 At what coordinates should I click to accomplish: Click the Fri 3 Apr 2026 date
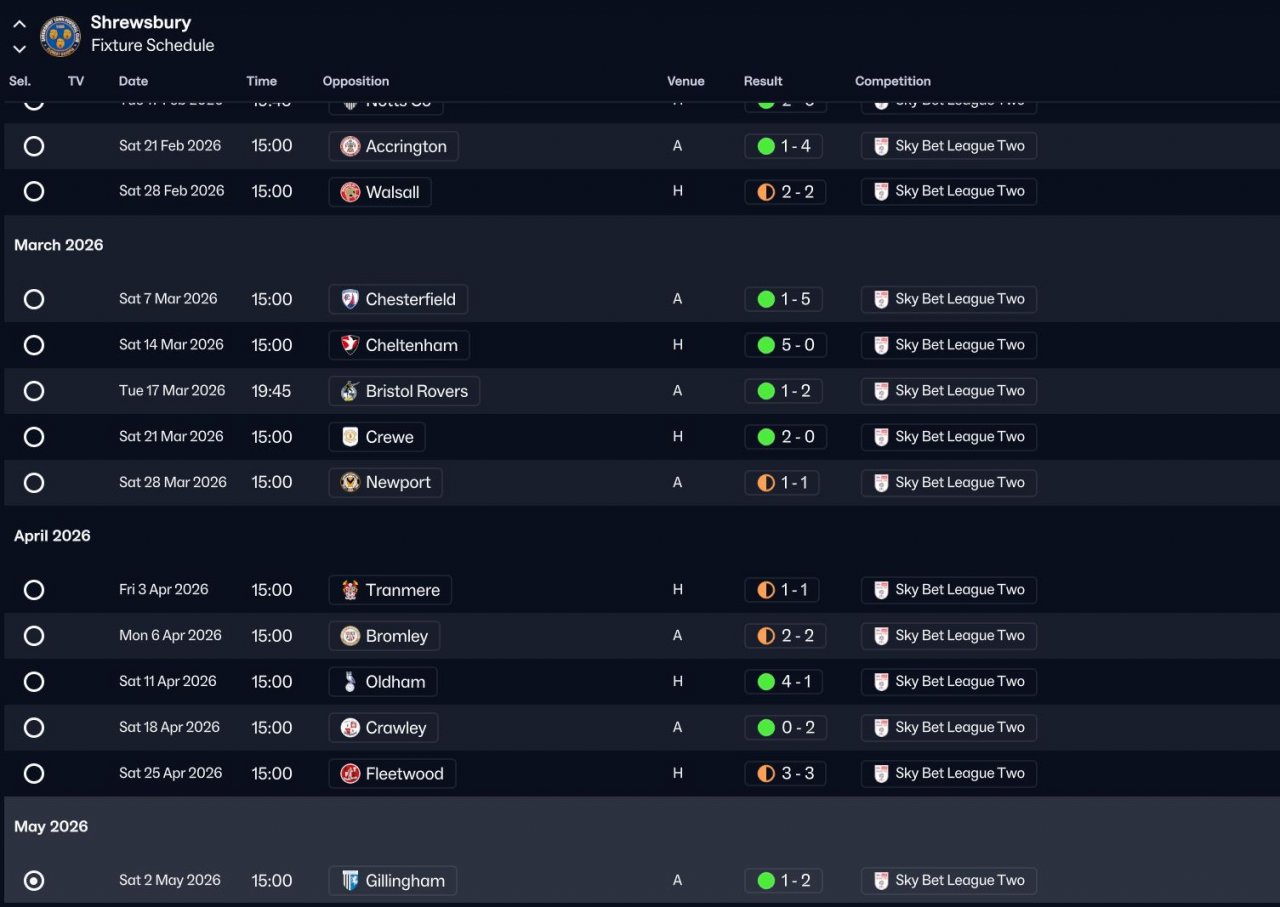pos(164,590)
